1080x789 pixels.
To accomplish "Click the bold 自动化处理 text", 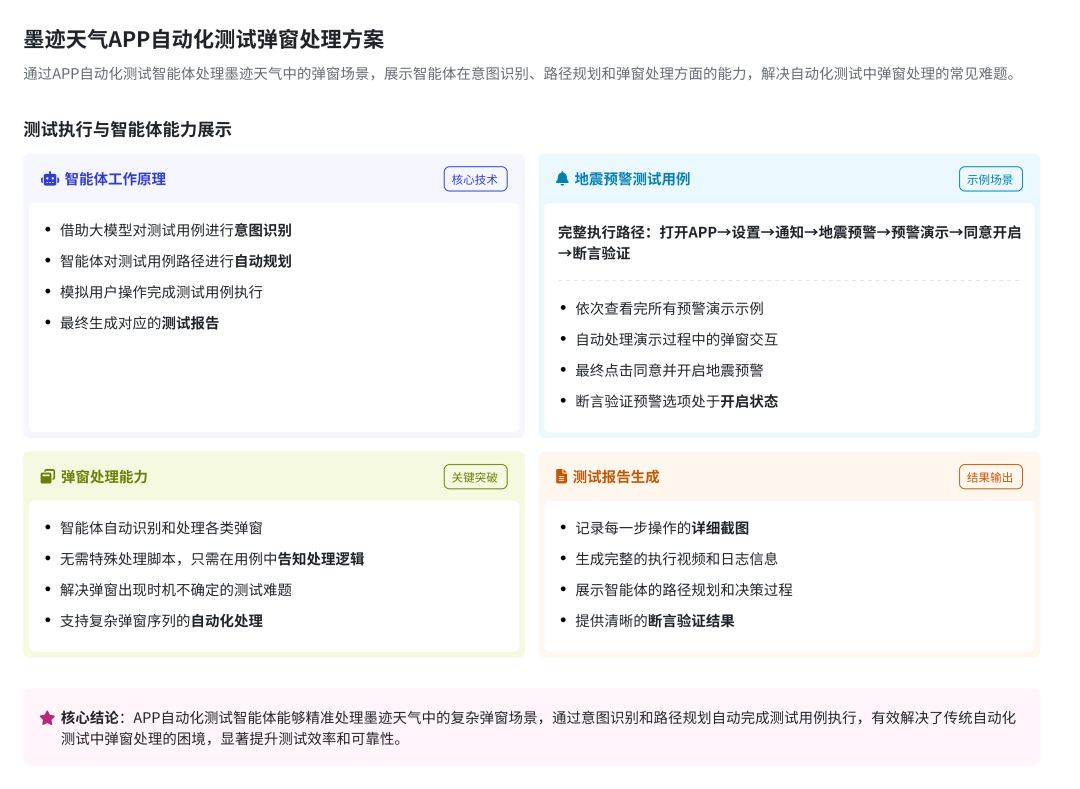I will 227,620.
